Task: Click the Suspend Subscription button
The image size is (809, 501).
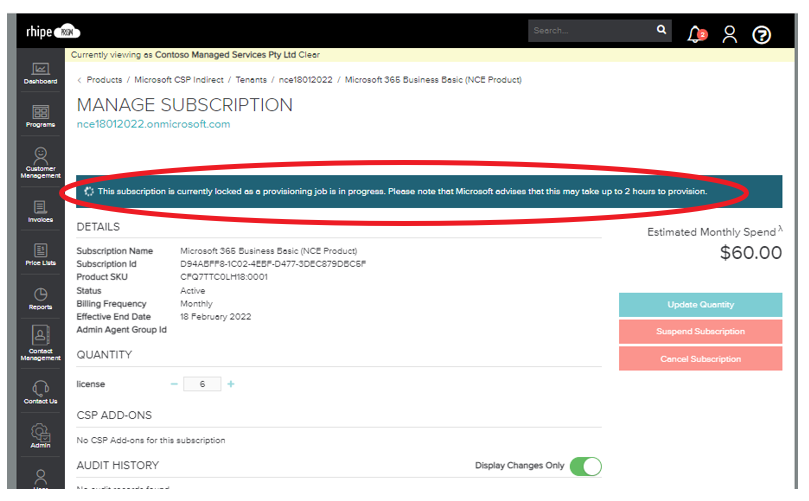Action: point(700,332)
